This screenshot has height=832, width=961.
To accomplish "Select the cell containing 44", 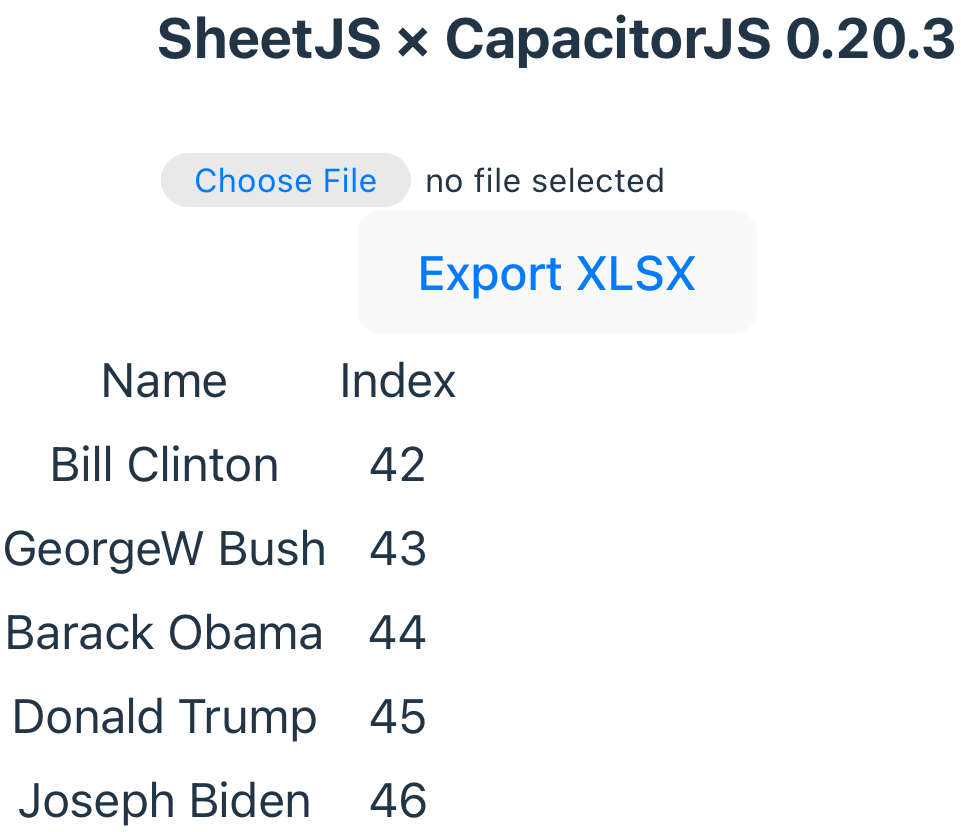I will coord(397,634).
